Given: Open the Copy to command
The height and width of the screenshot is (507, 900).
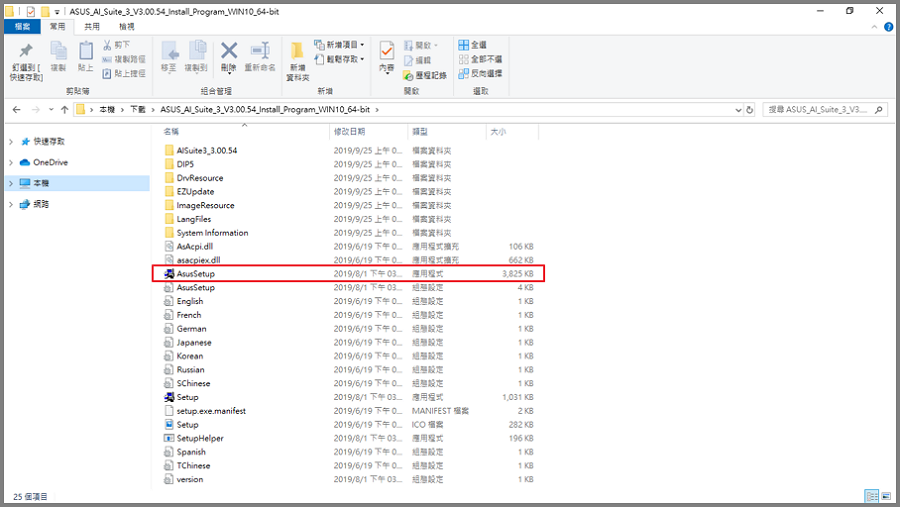Looking at the screenshot, I should pyautogui.click(x=196, y=57).
